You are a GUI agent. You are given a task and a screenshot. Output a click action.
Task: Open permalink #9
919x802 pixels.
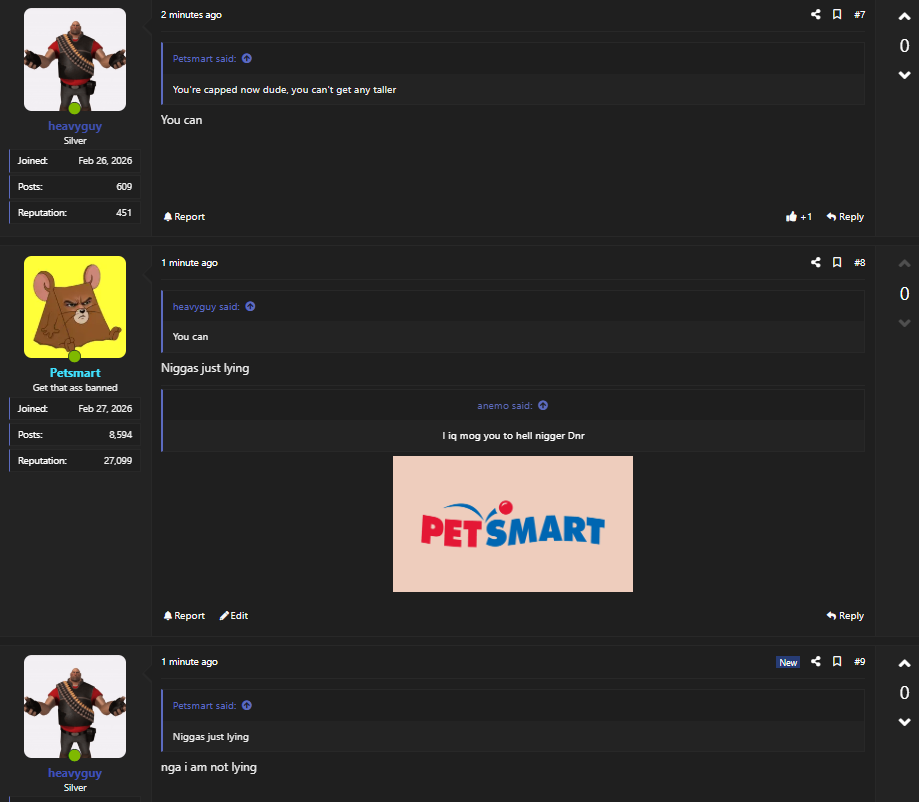[x=859, y=662]
